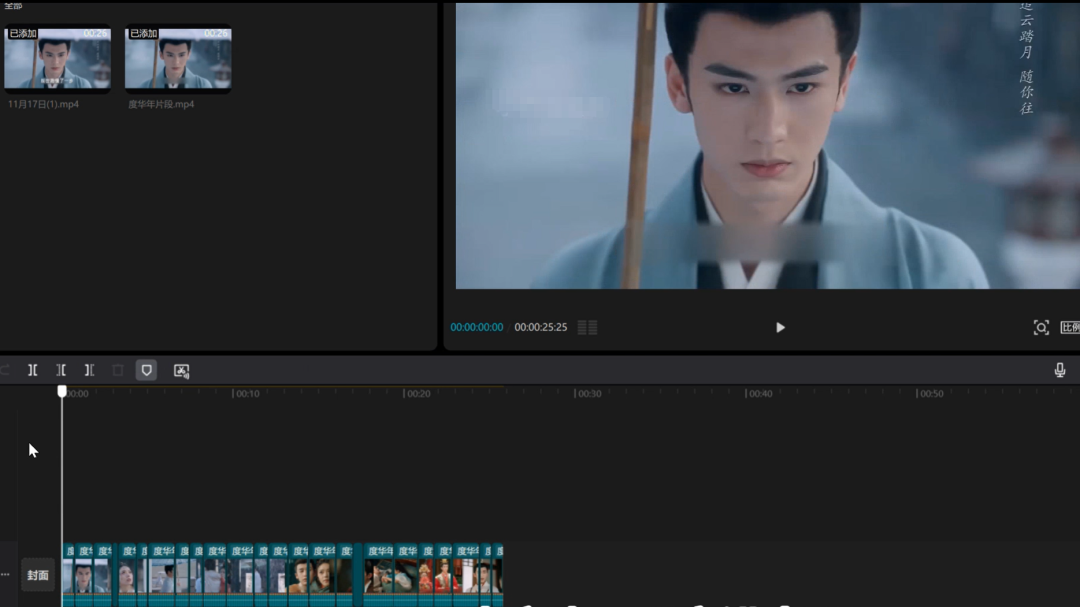Click the 封面 cover button

tap(38, 575)
